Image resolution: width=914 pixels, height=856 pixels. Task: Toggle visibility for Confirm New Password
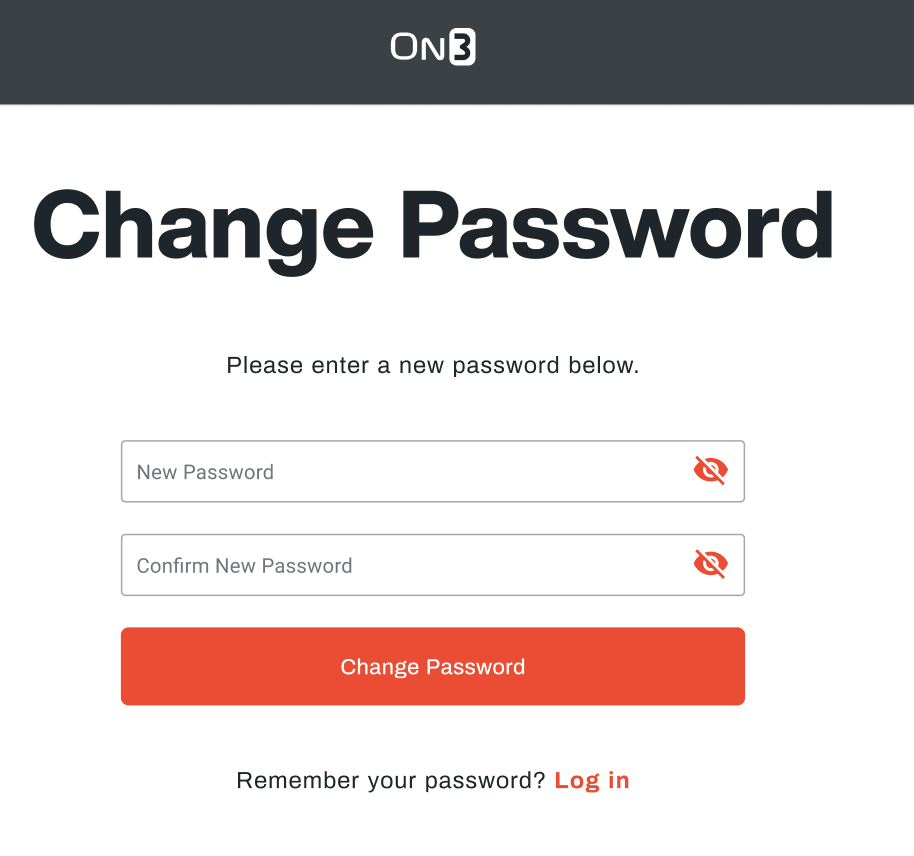[711, 564]
